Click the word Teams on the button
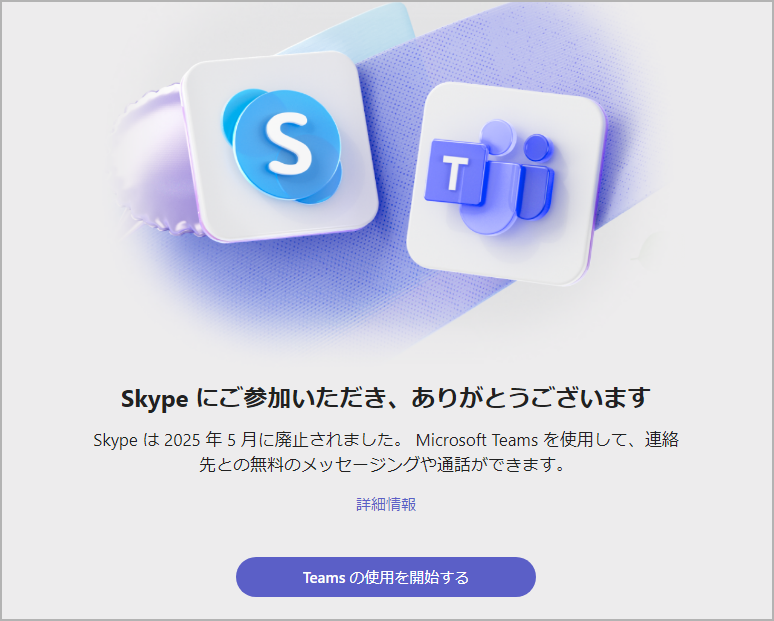774x621 pixels. tap(324, 578)
